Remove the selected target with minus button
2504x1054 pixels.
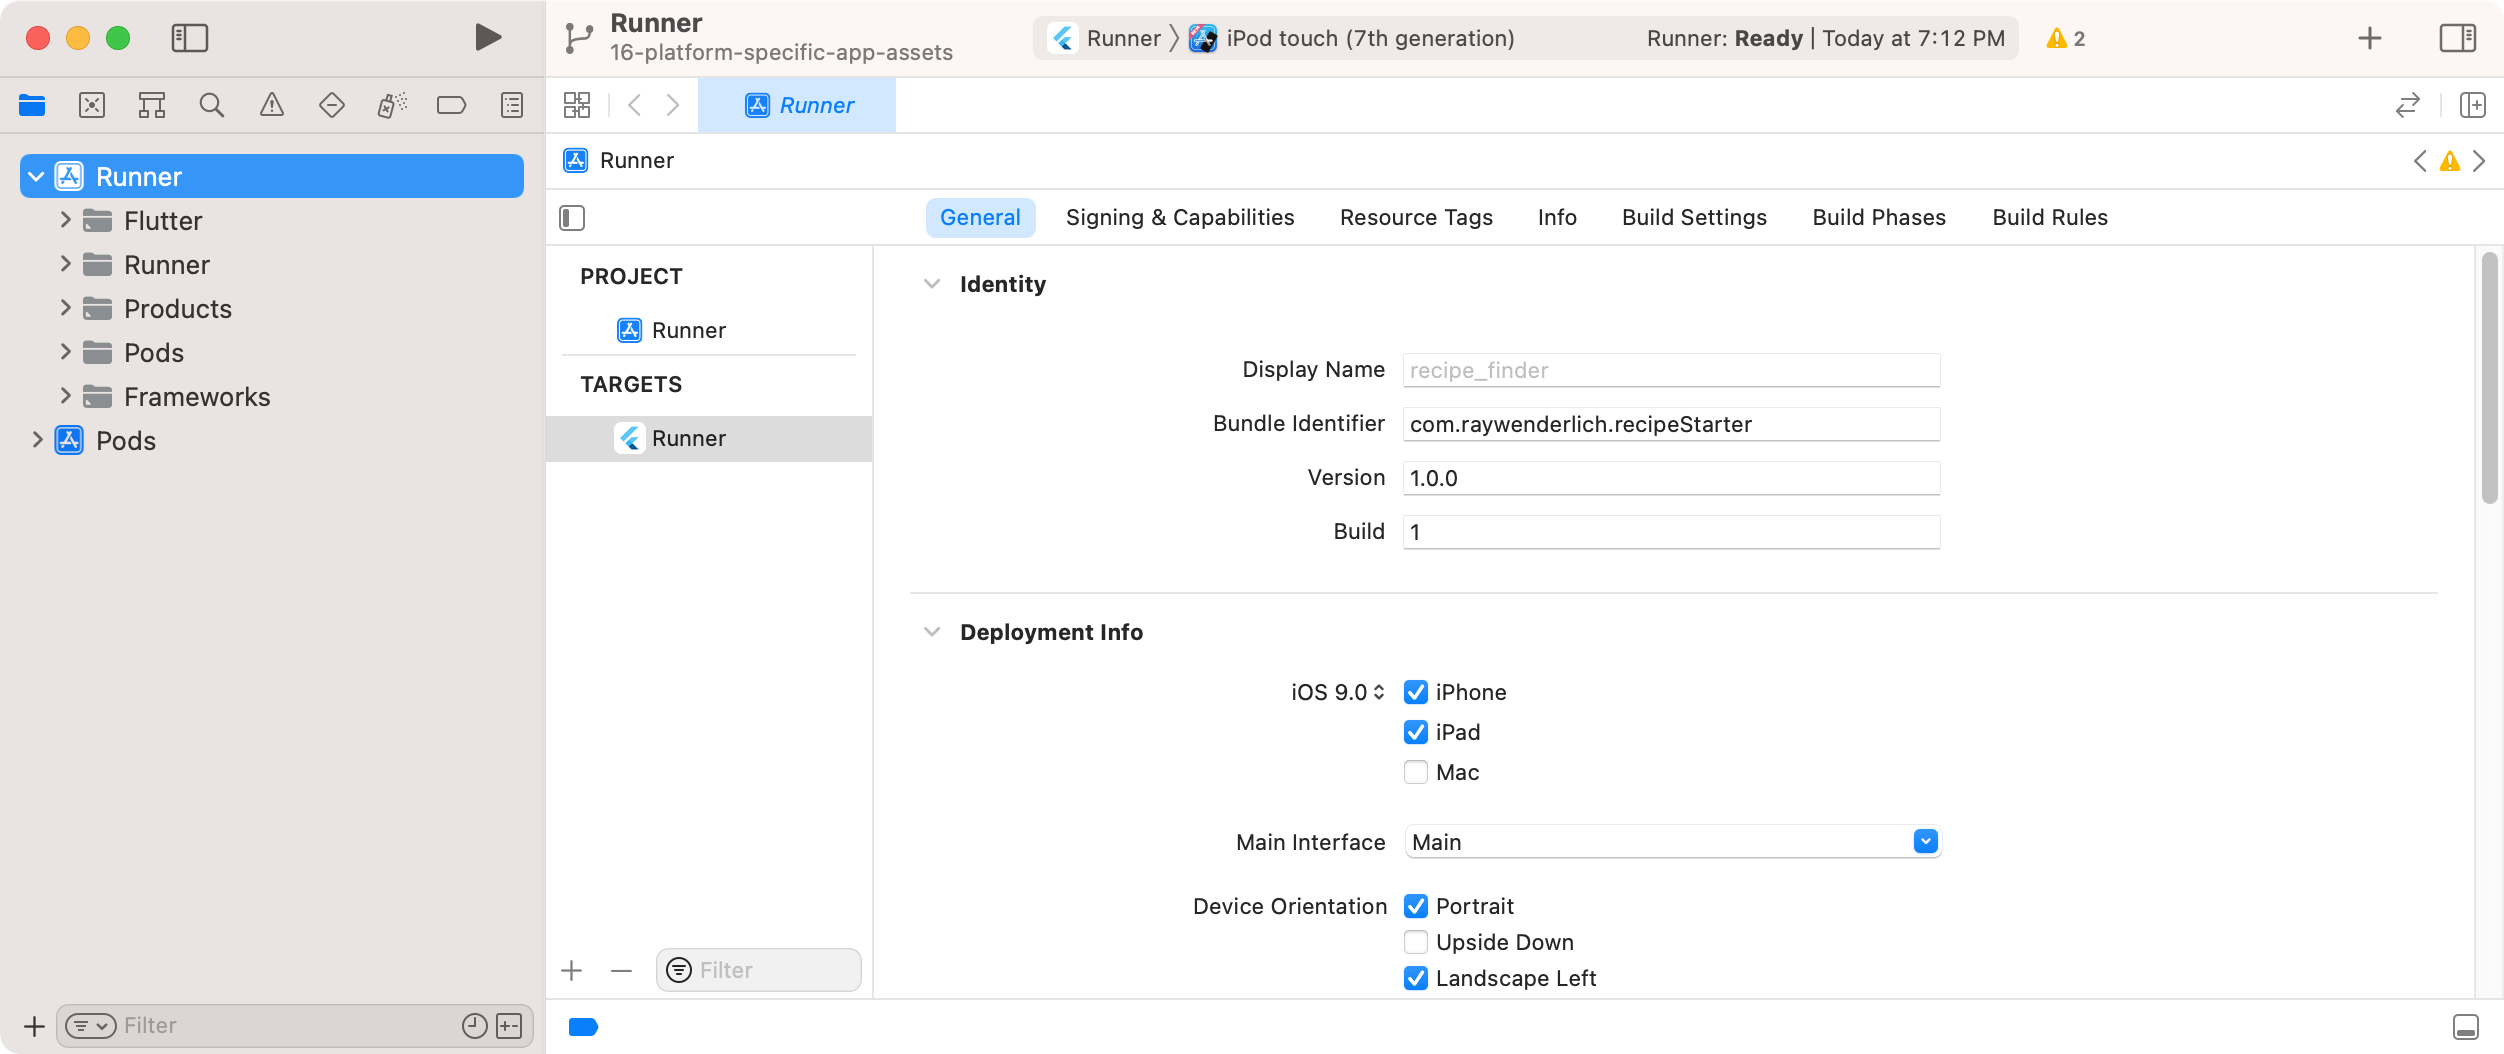tap(621, 970)
